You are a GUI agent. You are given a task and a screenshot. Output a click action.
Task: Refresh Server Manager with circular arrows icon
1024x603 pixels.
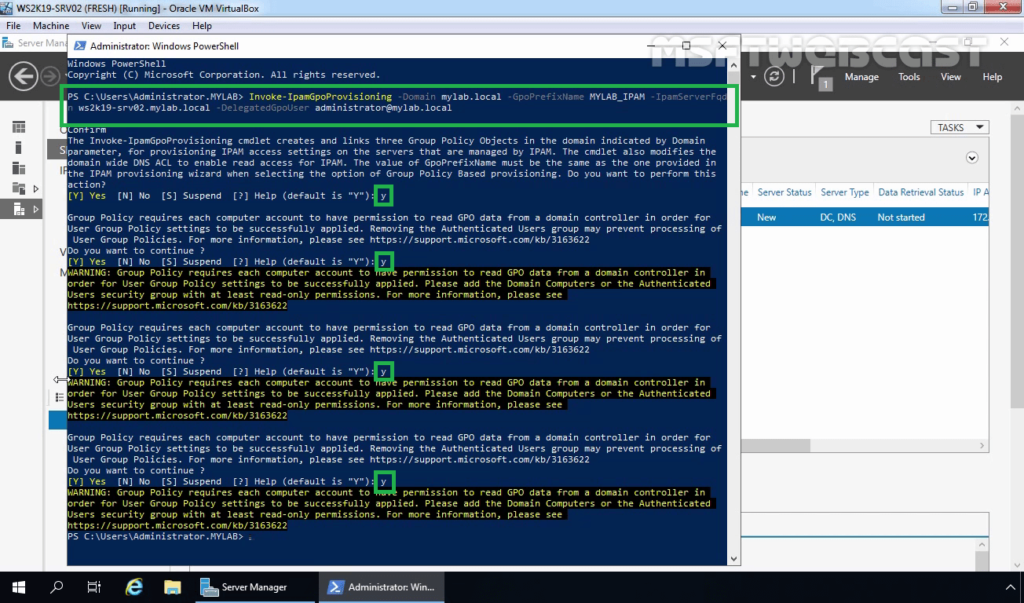point(774,76)
